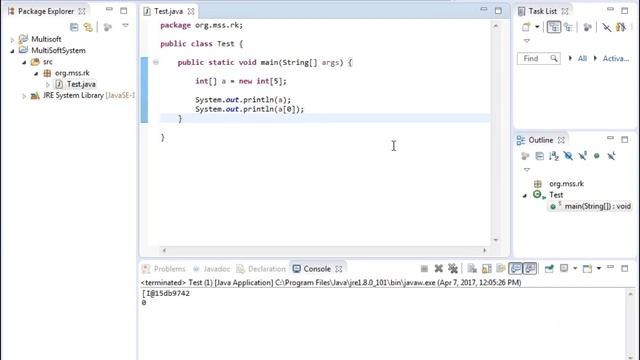The height and width of the screenshot is (360, 640).
Task: Collapse the org.mss.rk package in Package Explorer
Action: [x=36, y=73]
